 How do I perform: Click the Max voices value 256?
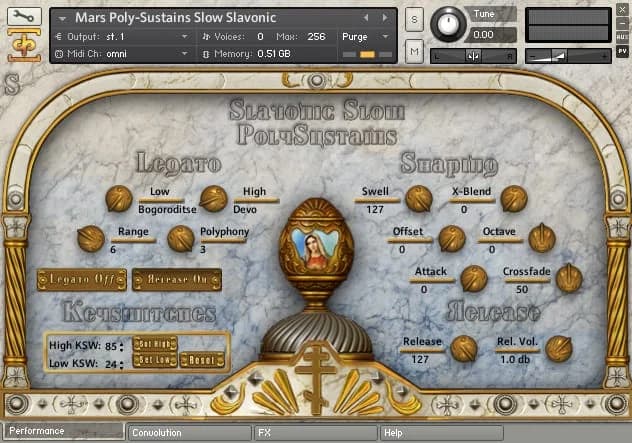coord(316,37)
